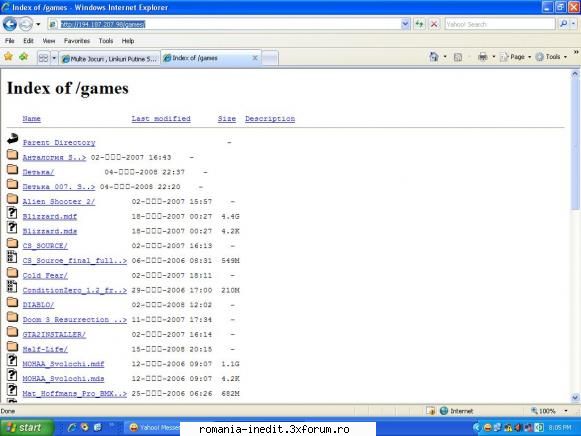Click the Refresh icon beside address bar
The height and width of the screenshot is (436, 581).
[419, 24]
